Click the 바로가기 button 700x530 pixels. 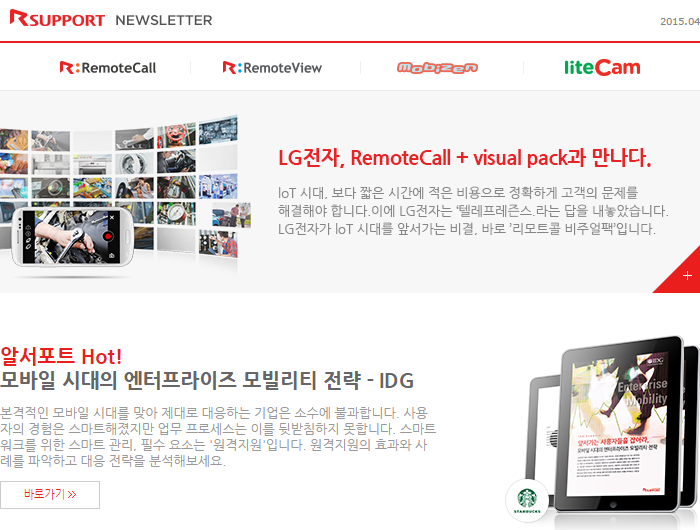(x=50, y=495)
